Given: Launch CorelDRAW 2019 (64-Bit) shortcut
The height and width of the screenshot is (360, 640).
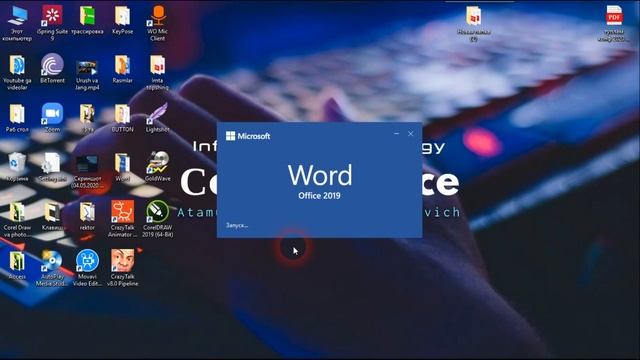Looking at the screenshot, I should tap(158, 219).
